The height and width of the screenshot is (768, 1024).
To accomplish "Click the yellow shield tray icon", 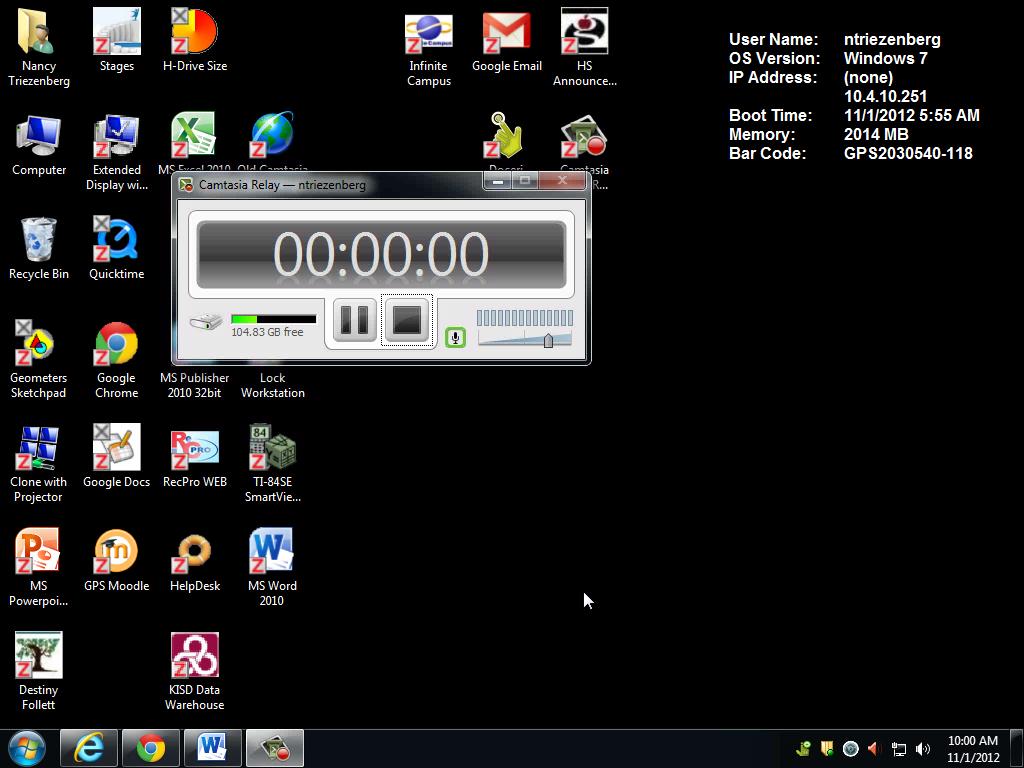I will 827,748.
